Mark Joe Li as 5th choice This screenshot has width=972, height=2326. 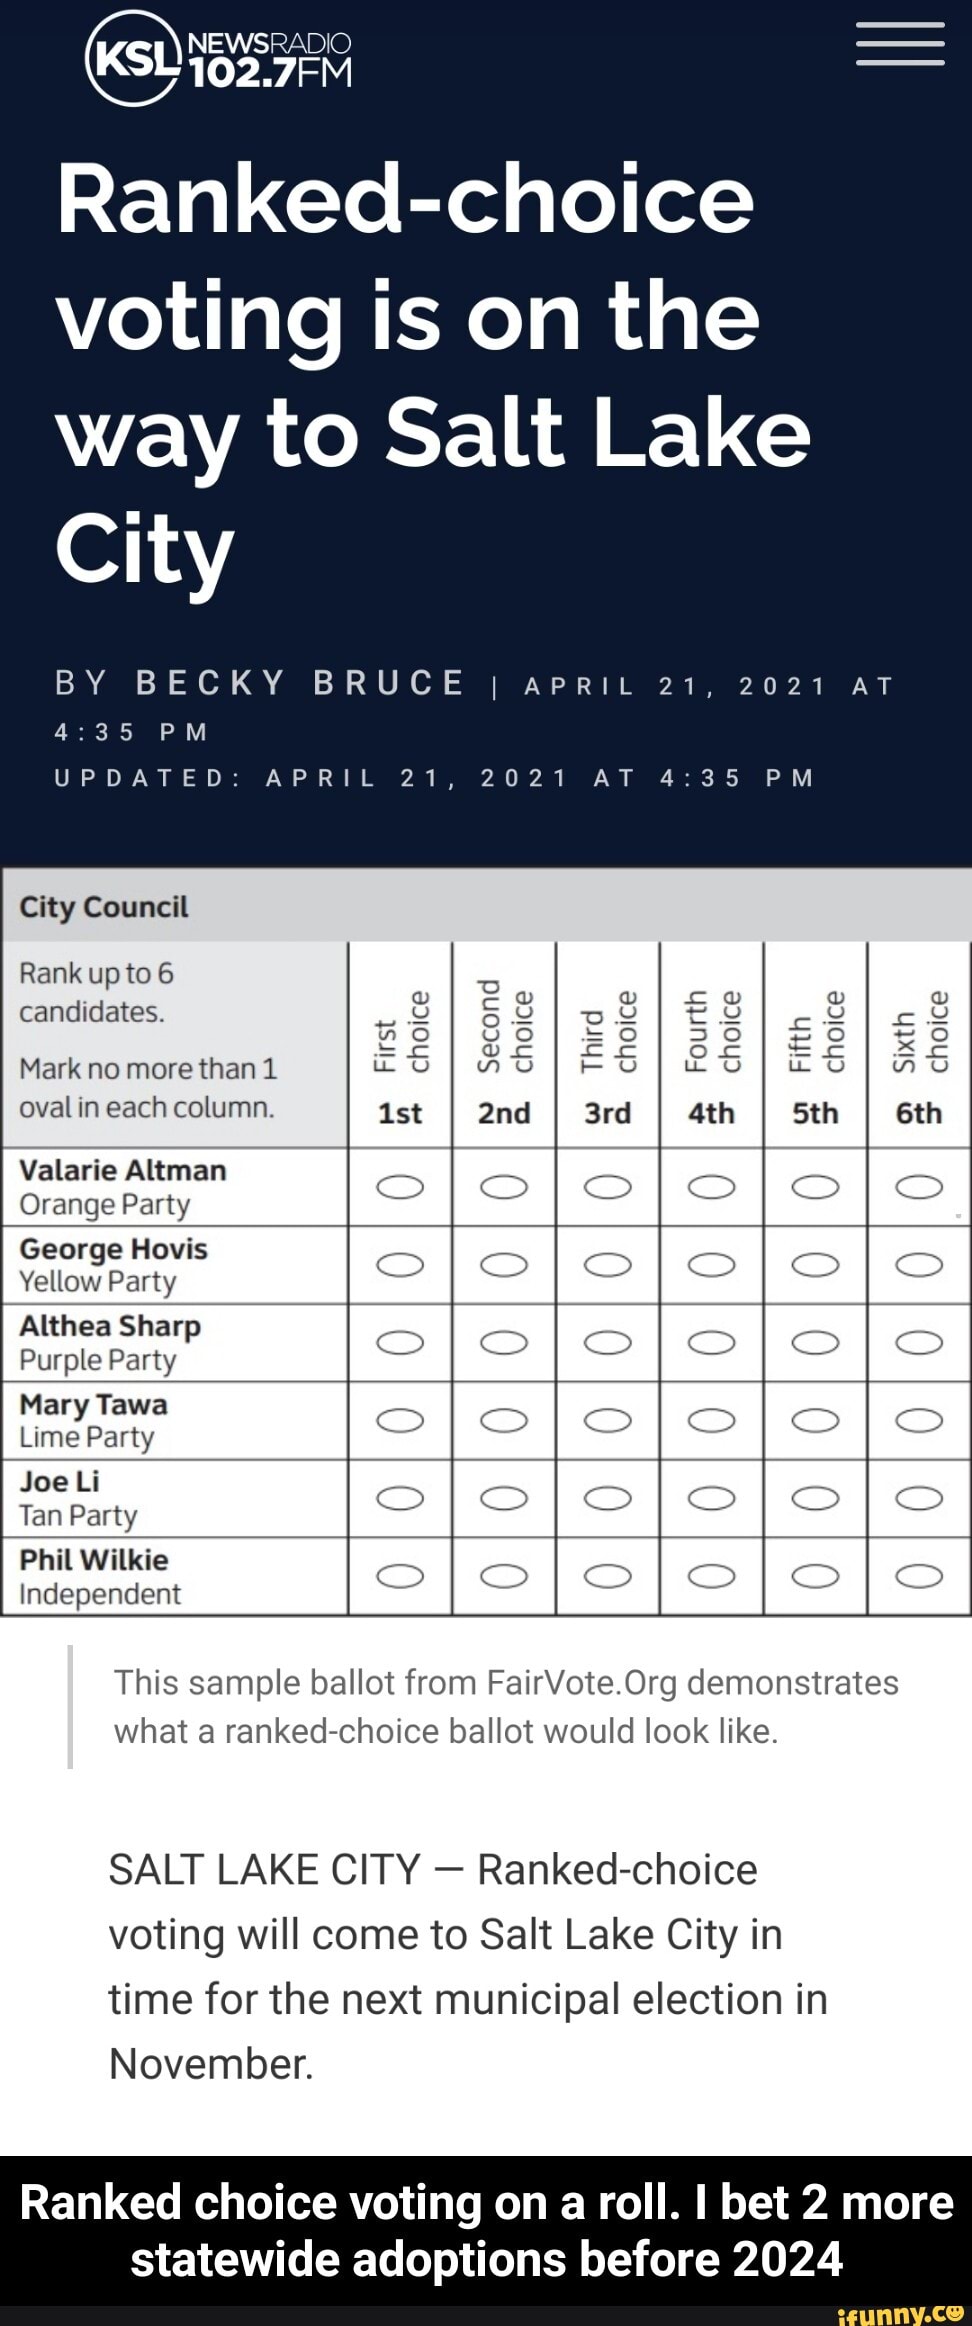point(815,1497)
